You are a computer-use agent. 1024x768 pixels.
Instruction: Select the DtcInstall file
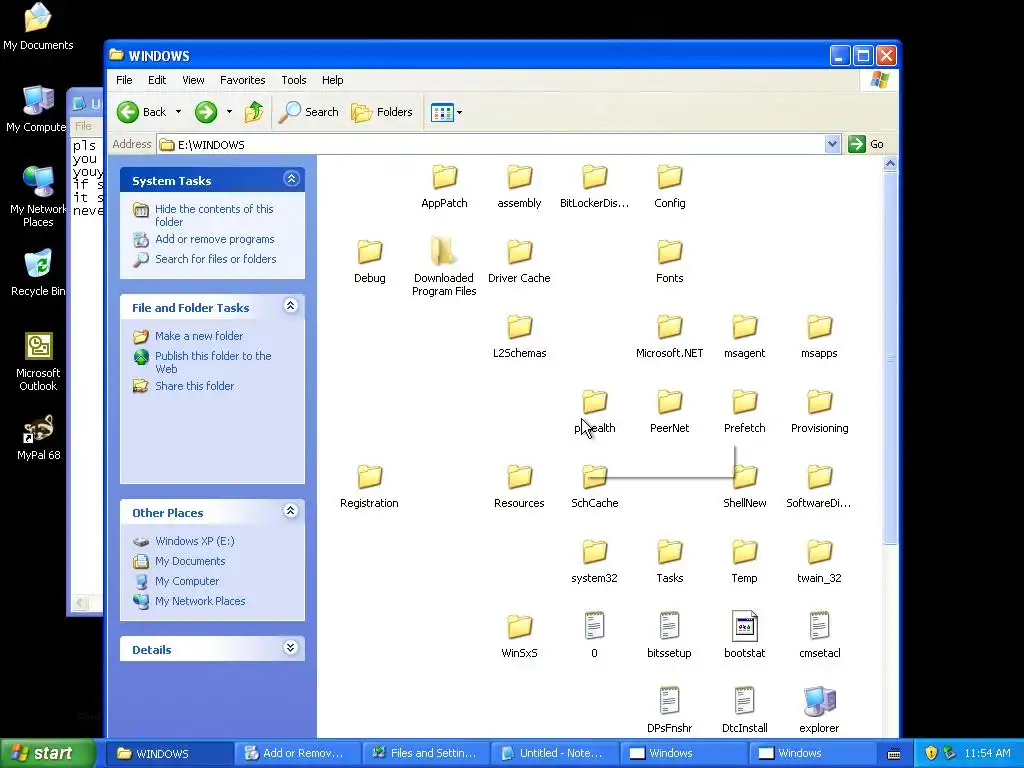coord(744,710)
